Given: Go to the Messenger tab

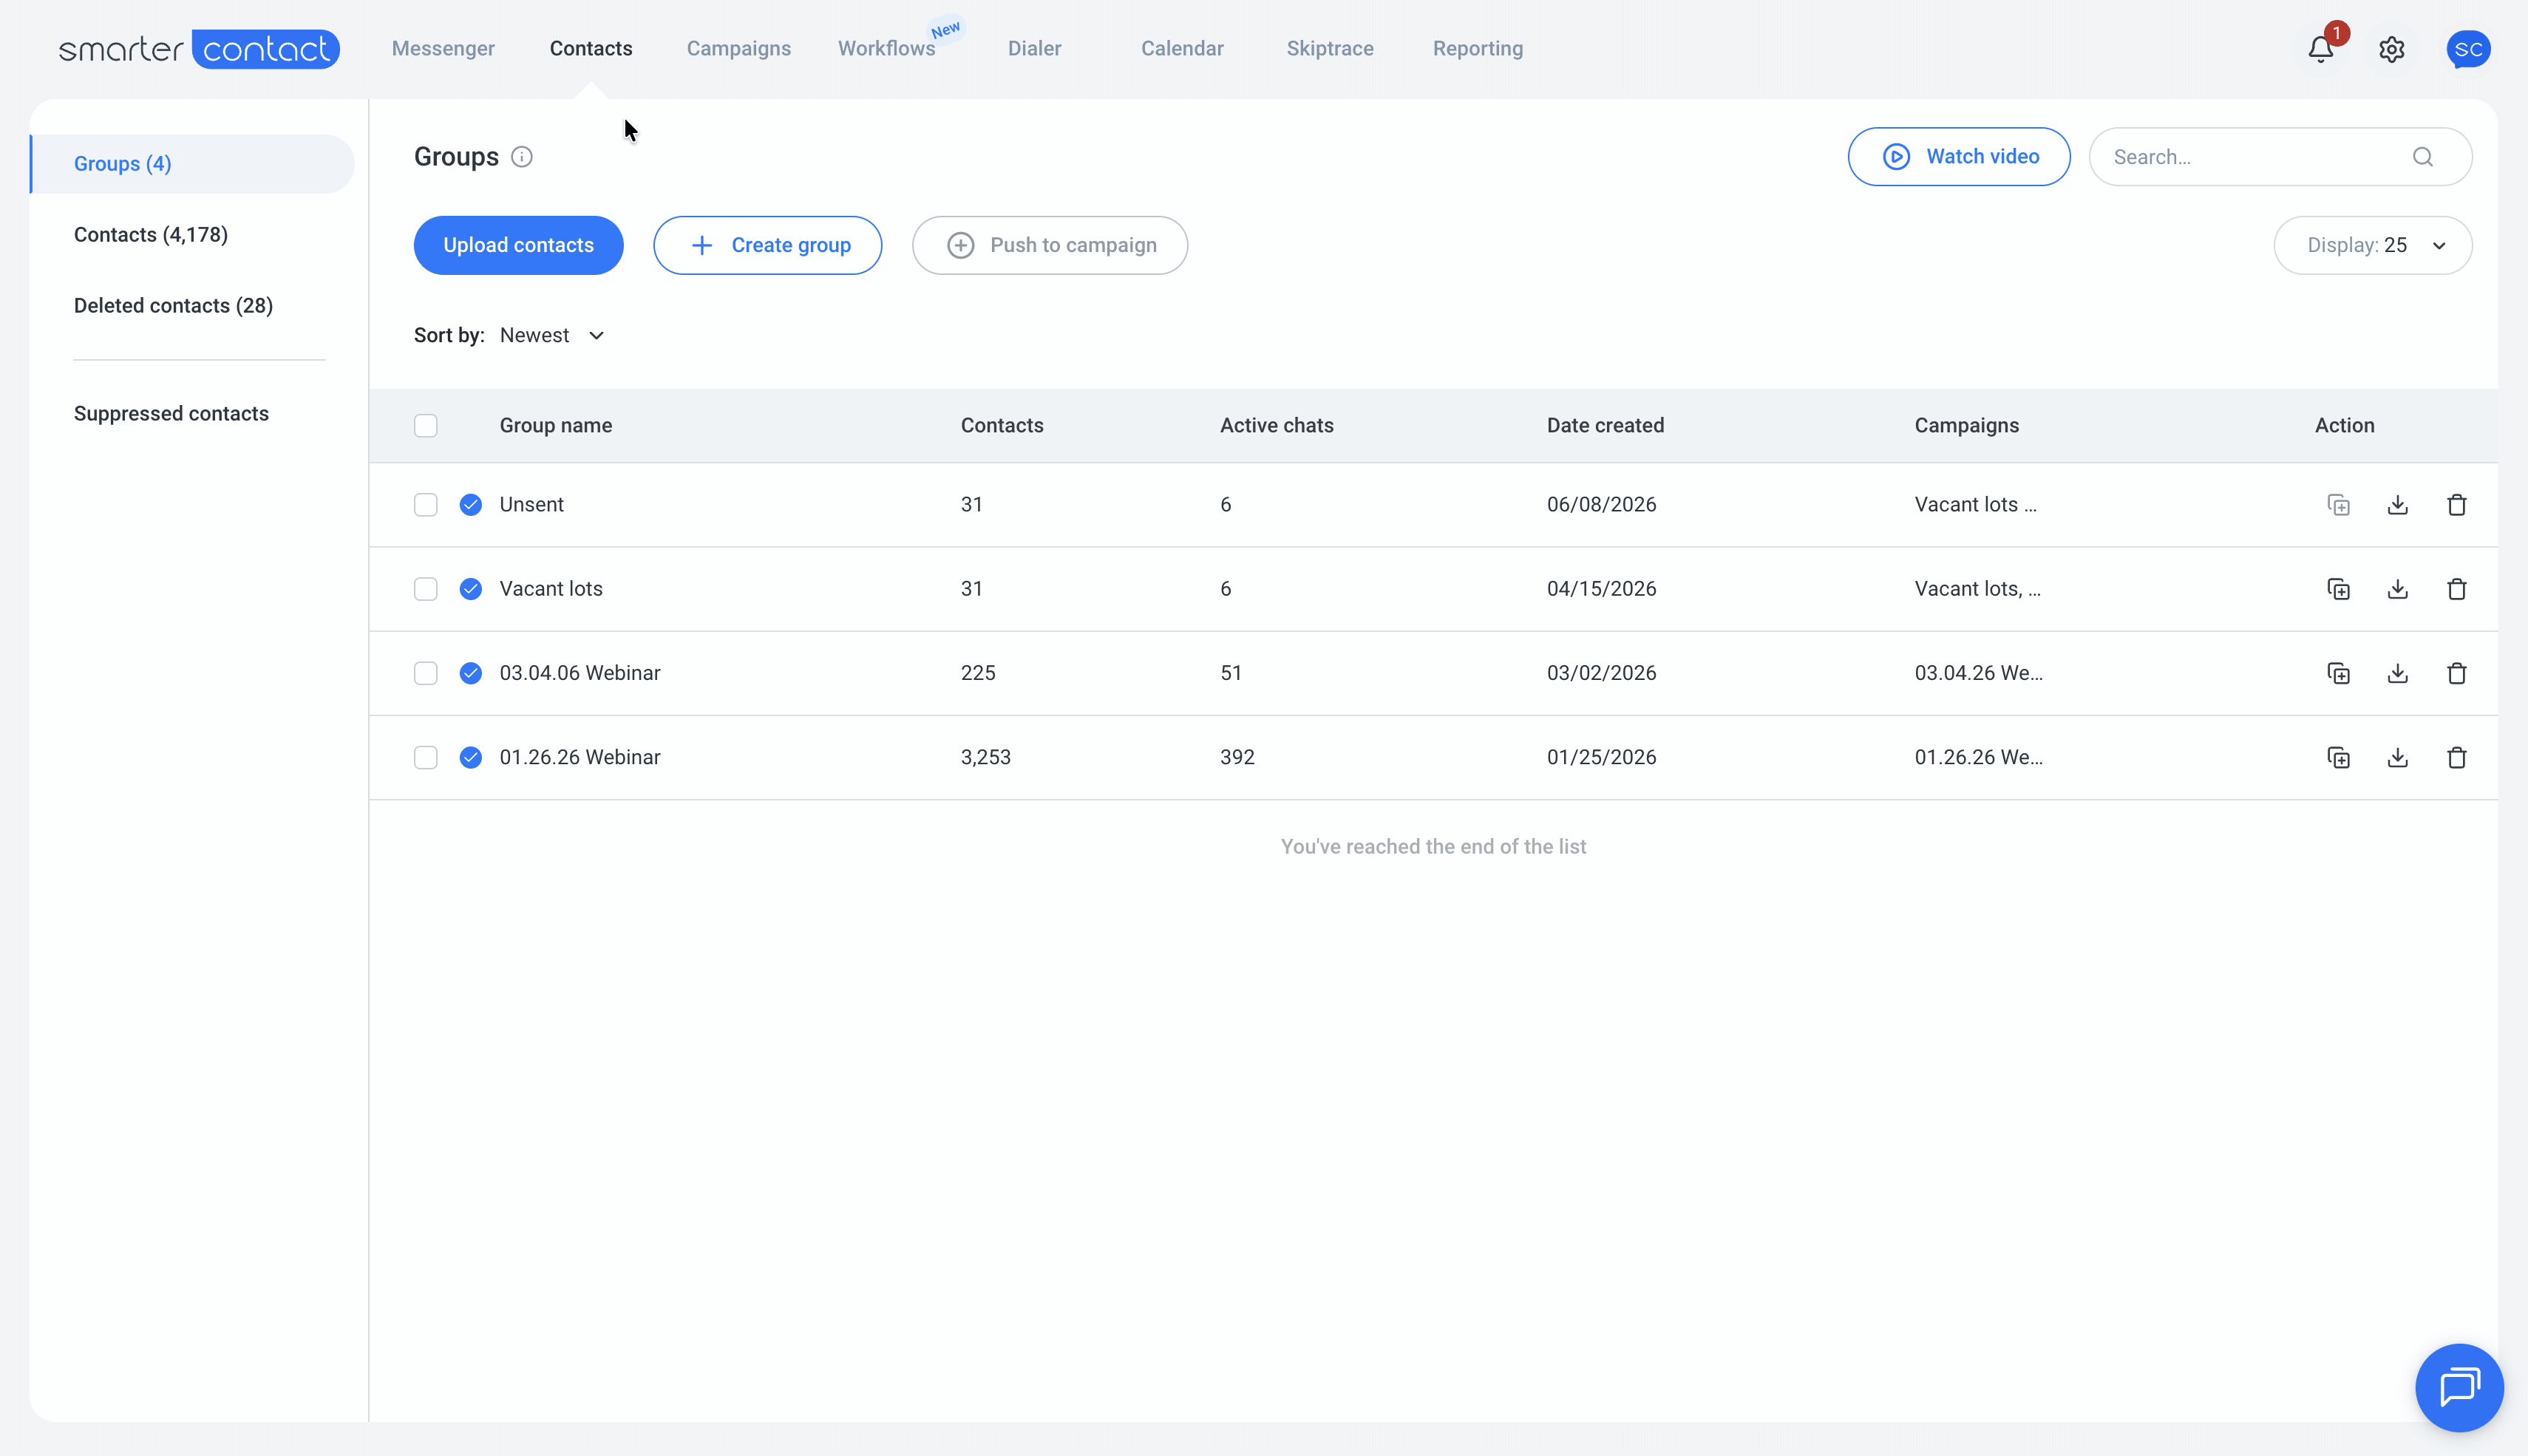Looking at the screenshot, I should (443, 48).
